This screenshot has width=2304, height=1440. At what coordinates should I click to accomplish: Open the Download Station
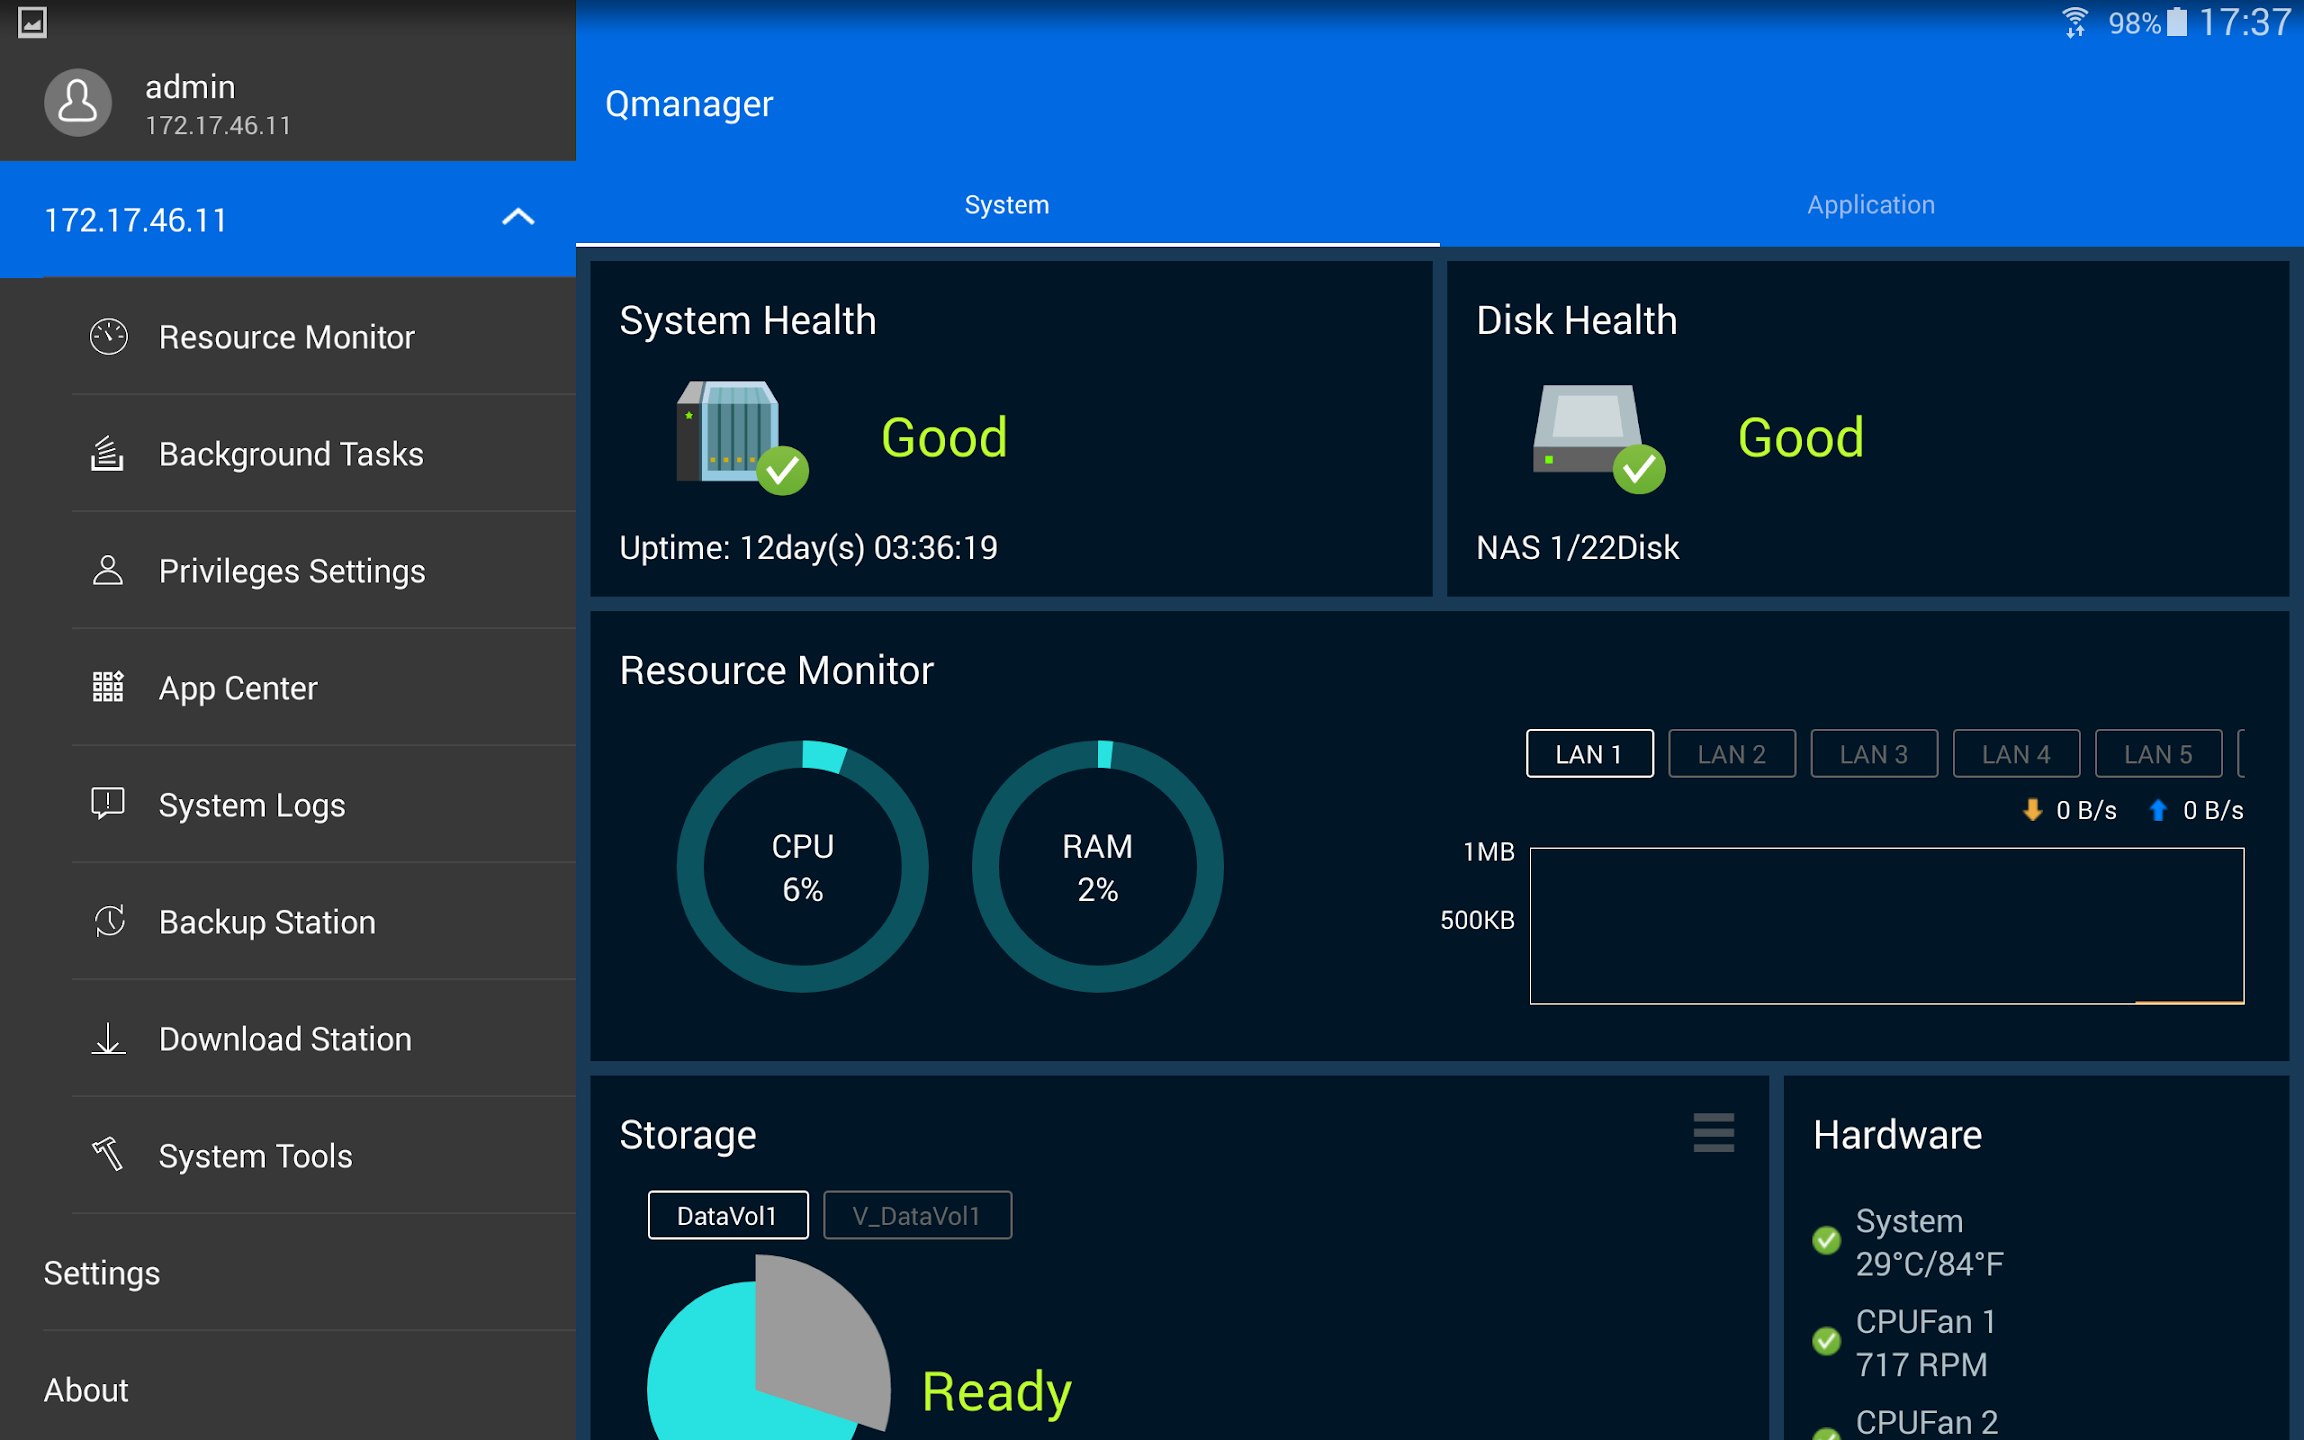pos(284,1038)
